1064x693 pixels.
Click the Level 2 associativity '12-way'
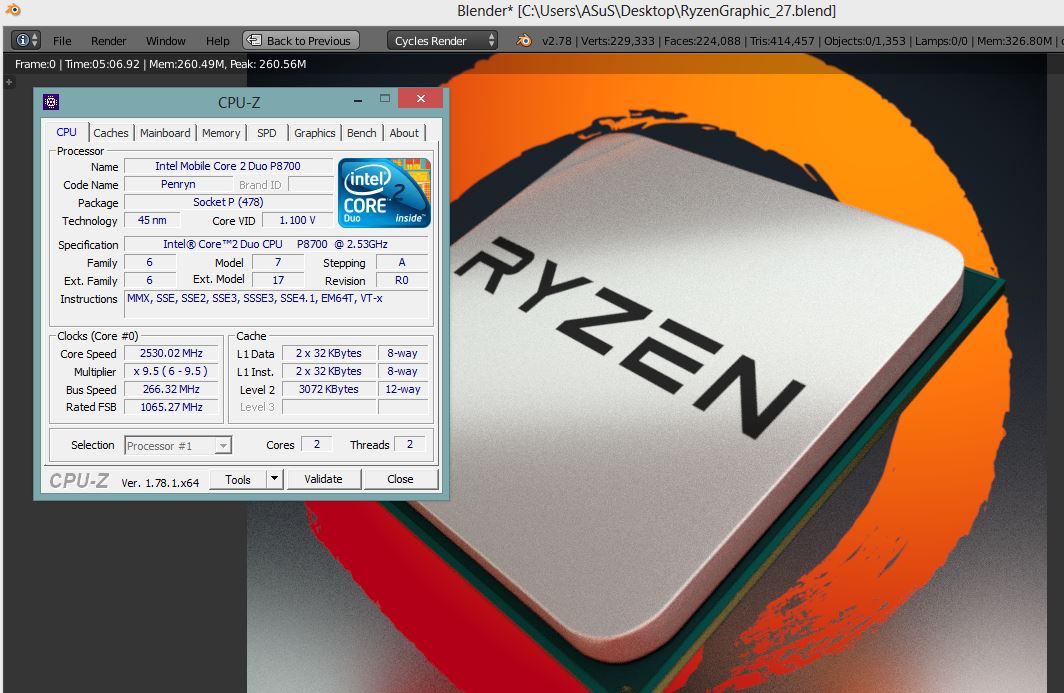pyautogui.click(x=403, y=390)
